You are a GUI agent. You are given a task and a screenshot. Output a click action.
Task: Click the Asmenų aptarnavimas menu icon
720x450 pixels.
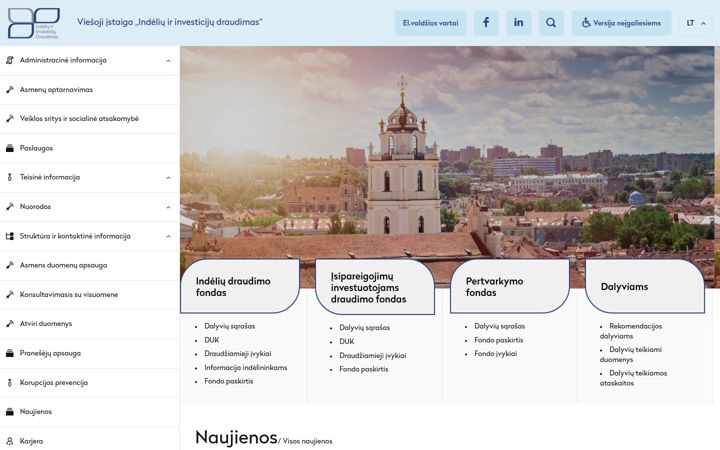pyautogui.click(x=10, y=90)
